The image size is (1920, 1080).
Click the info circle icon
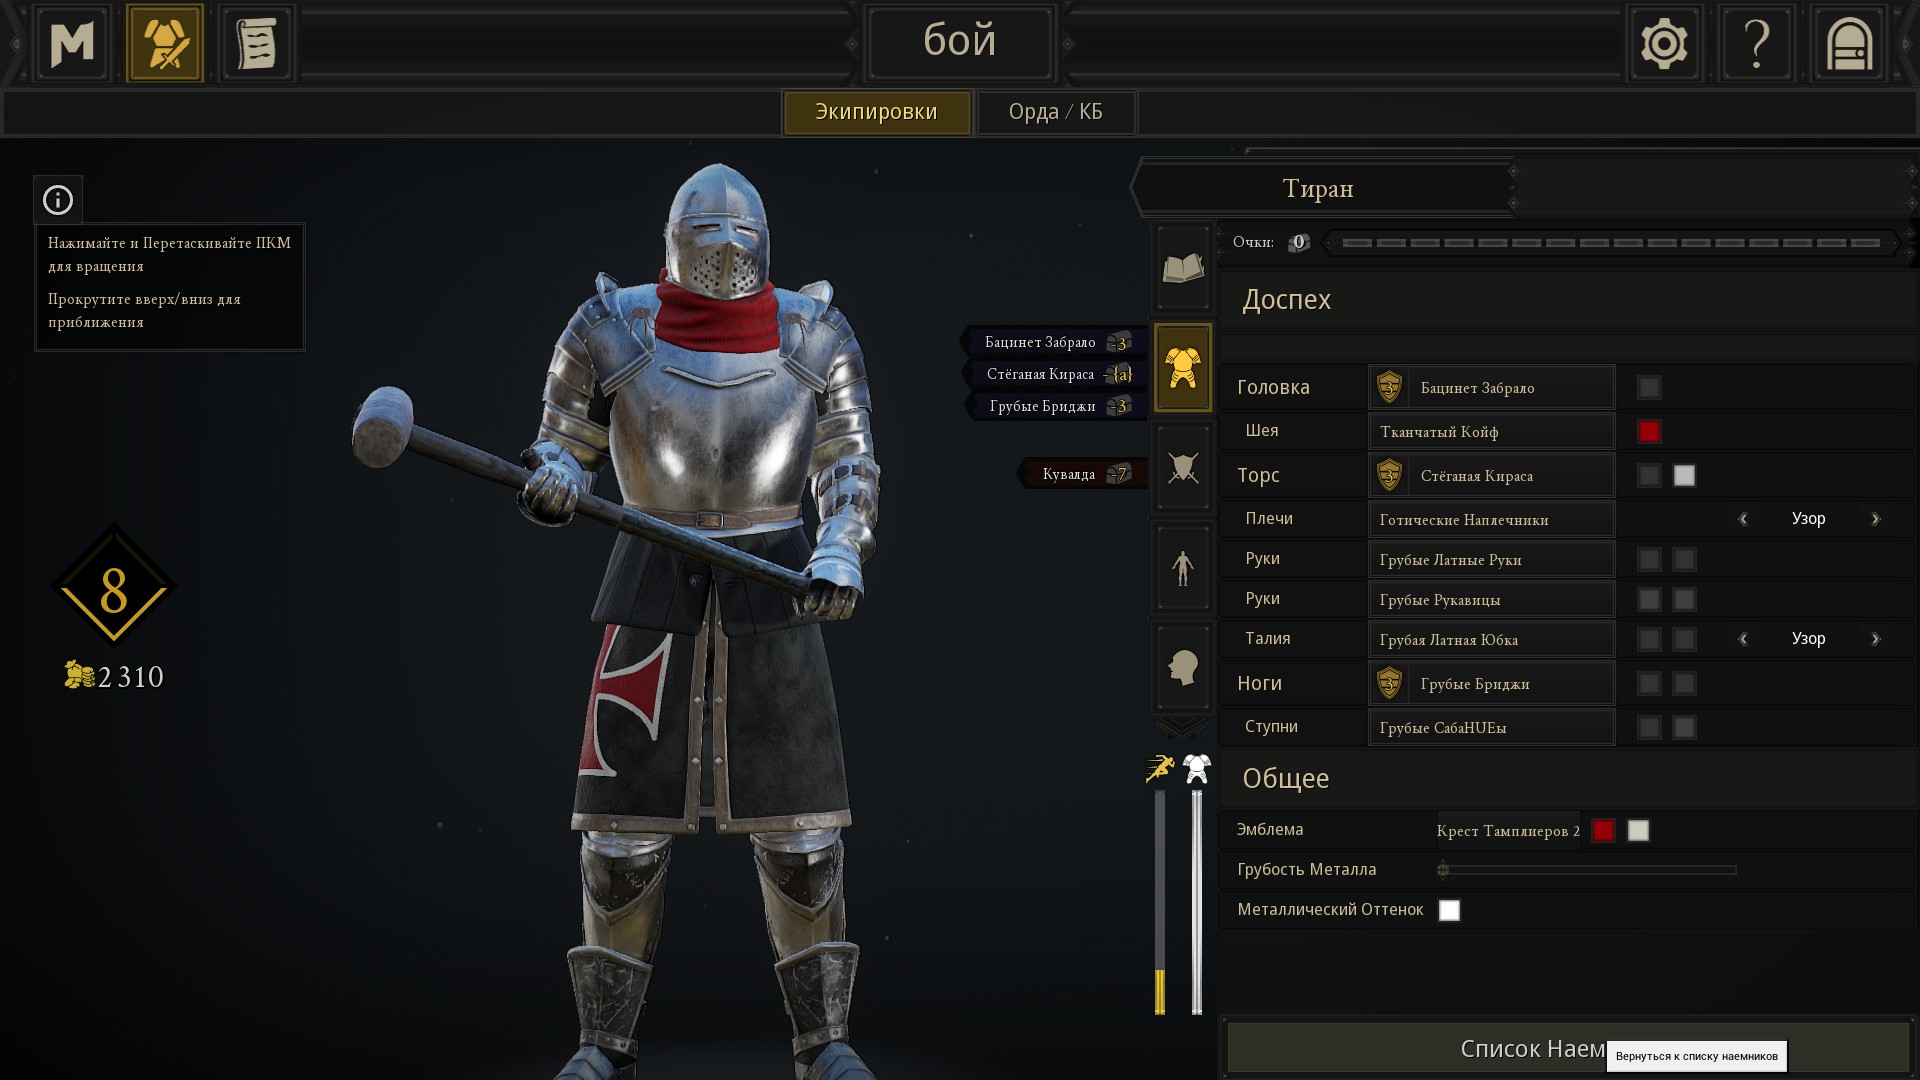(x=58, y=200)
